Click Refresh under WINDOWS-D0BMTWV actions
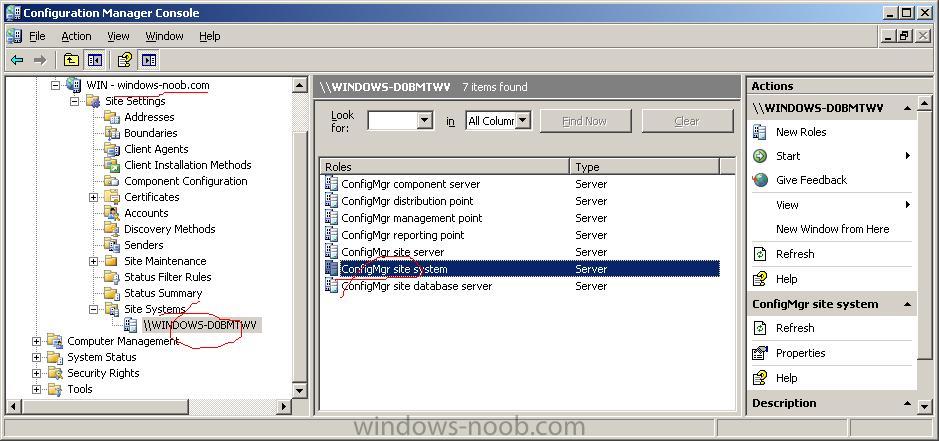 pos(795,254)
